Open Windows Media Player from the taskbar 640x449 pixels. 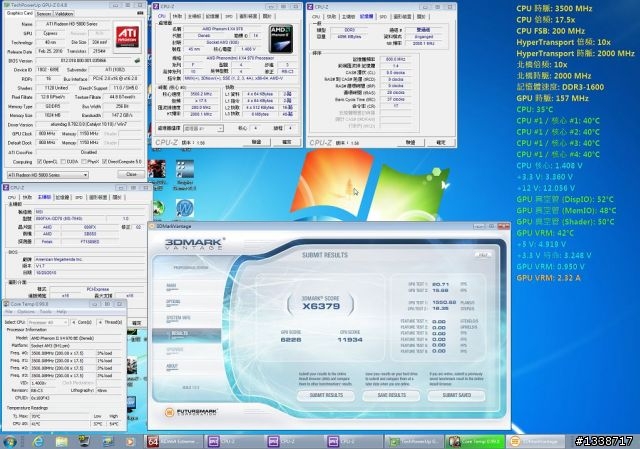point(130,441)
